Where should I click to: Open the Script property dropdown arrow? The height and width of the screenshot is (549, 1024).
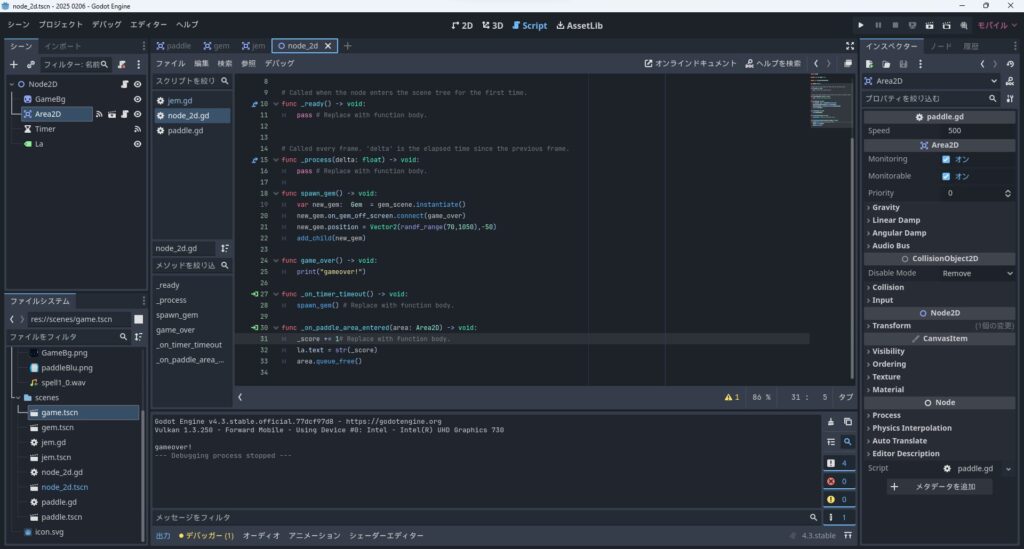pyautogui.click(x=1008, y=469)
